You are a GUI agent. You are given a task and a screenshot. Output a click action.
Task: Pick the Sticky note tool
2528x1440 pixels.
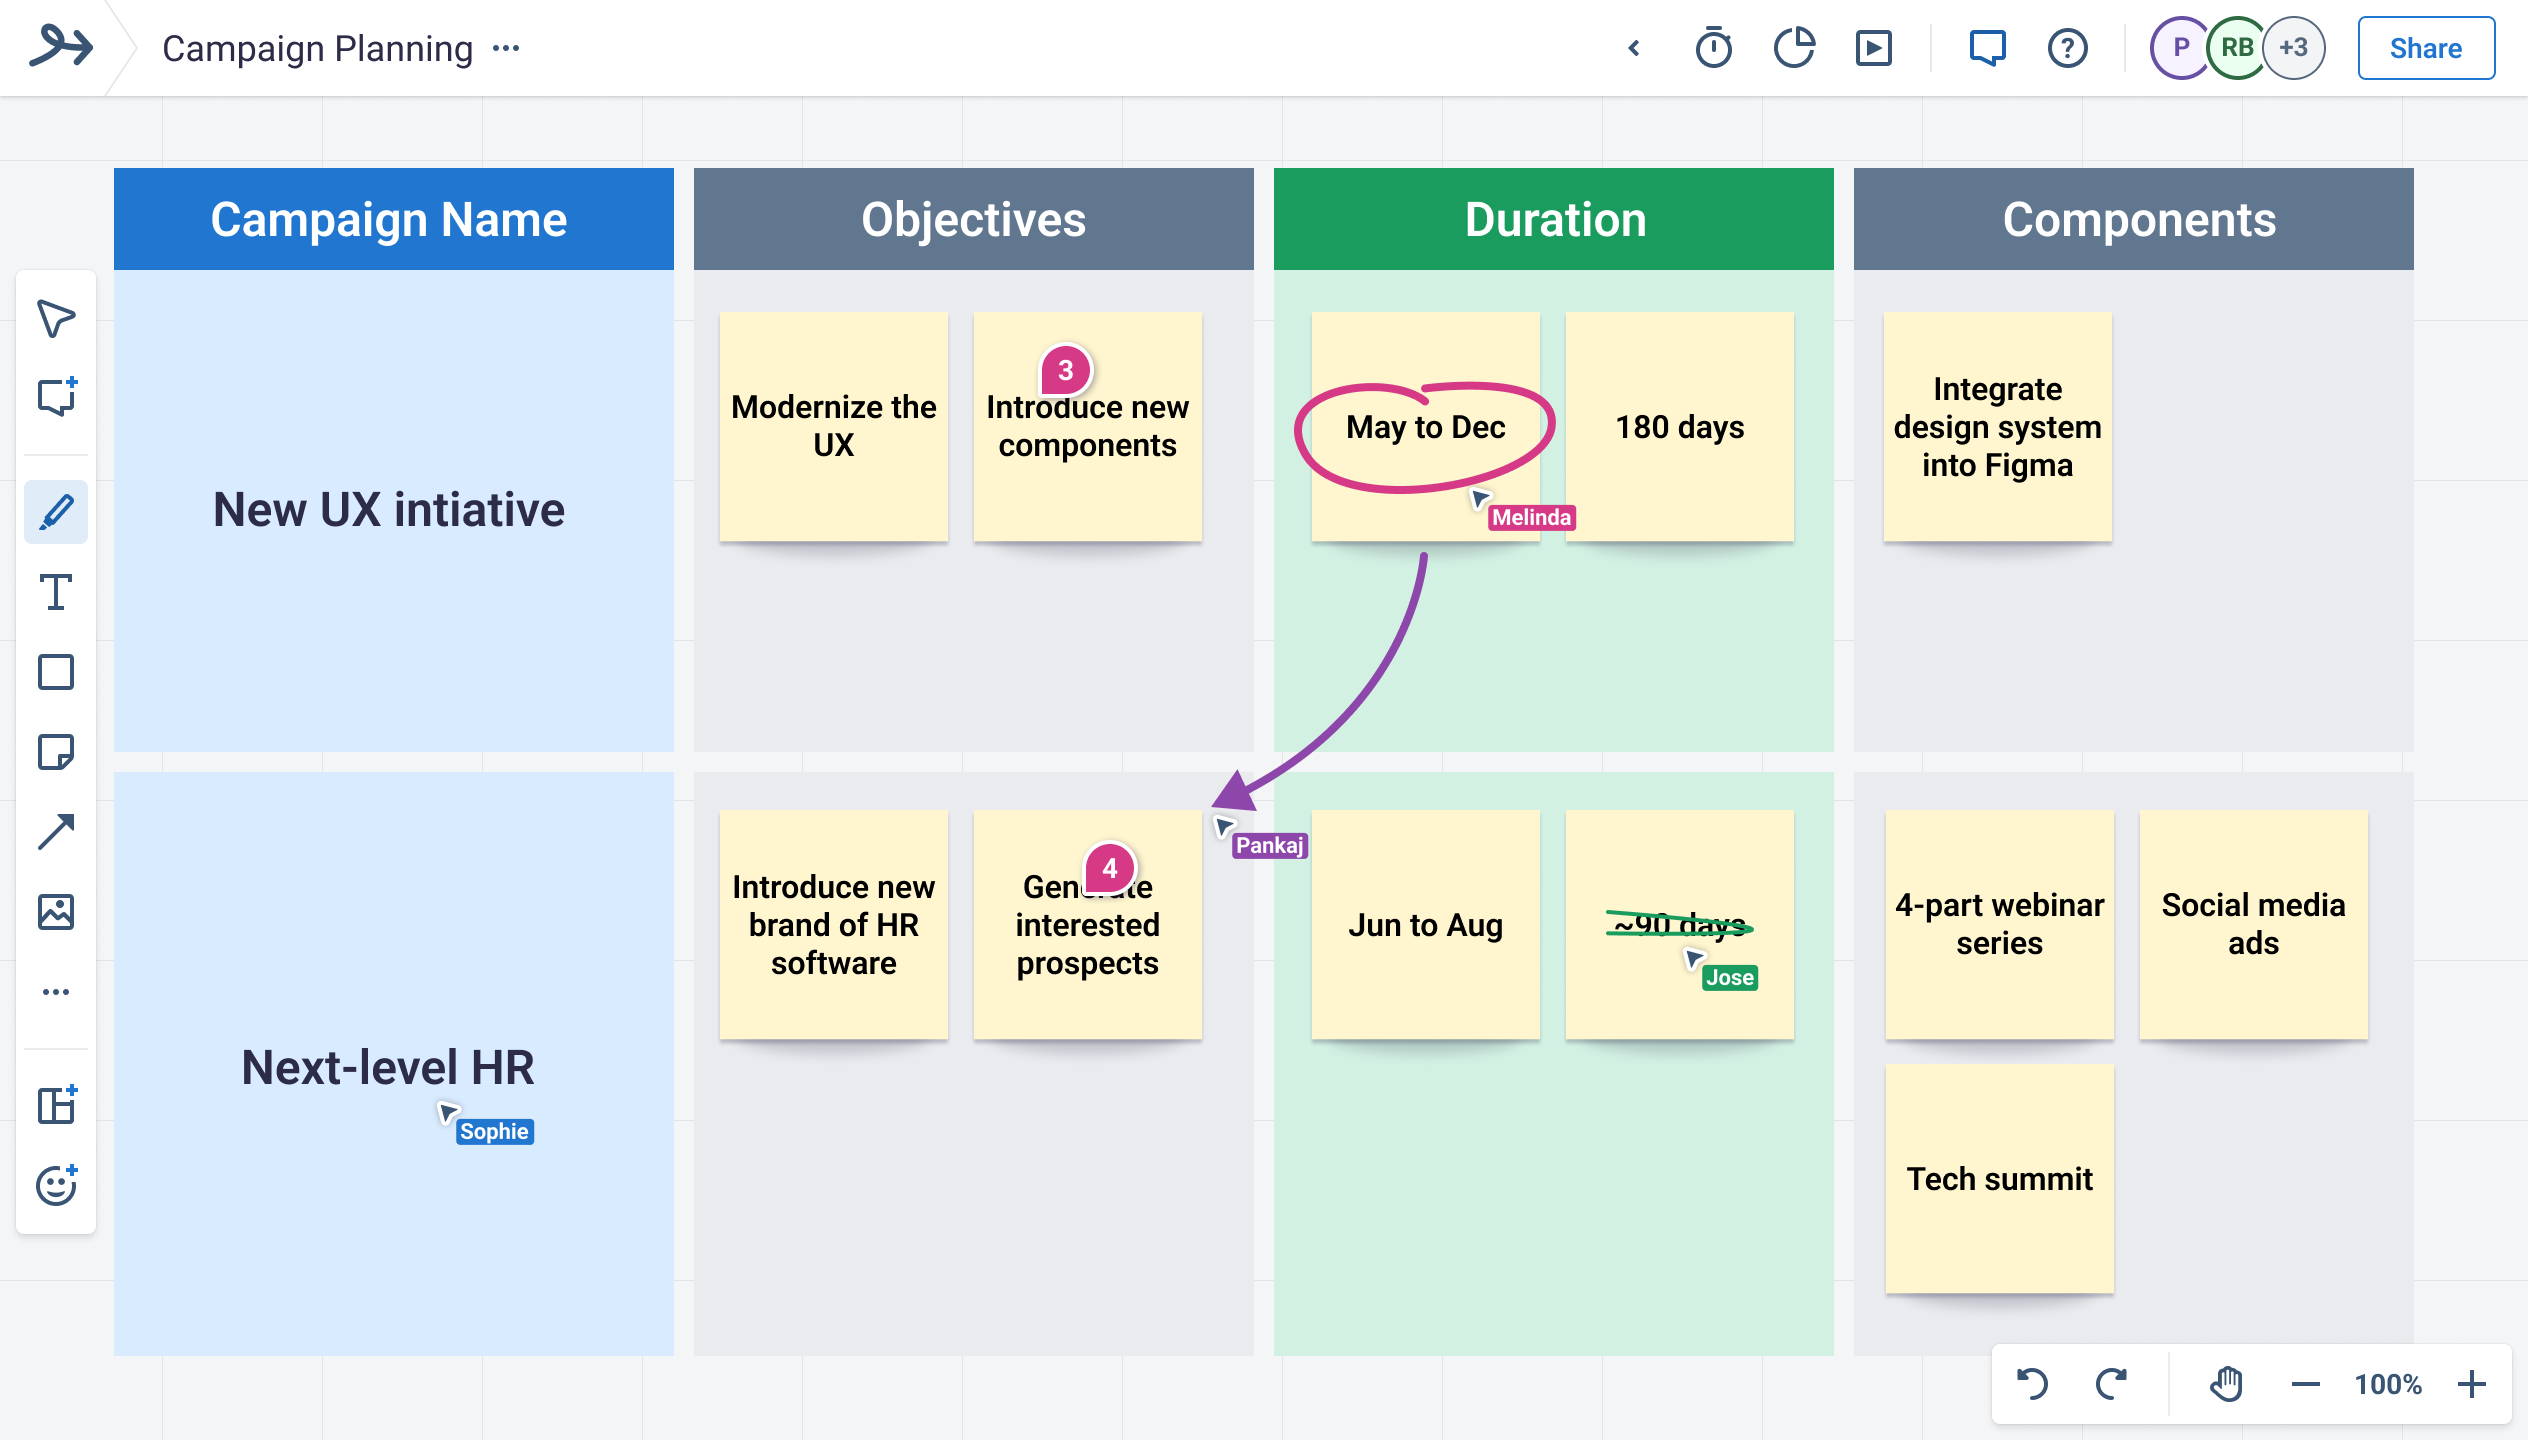55,752
